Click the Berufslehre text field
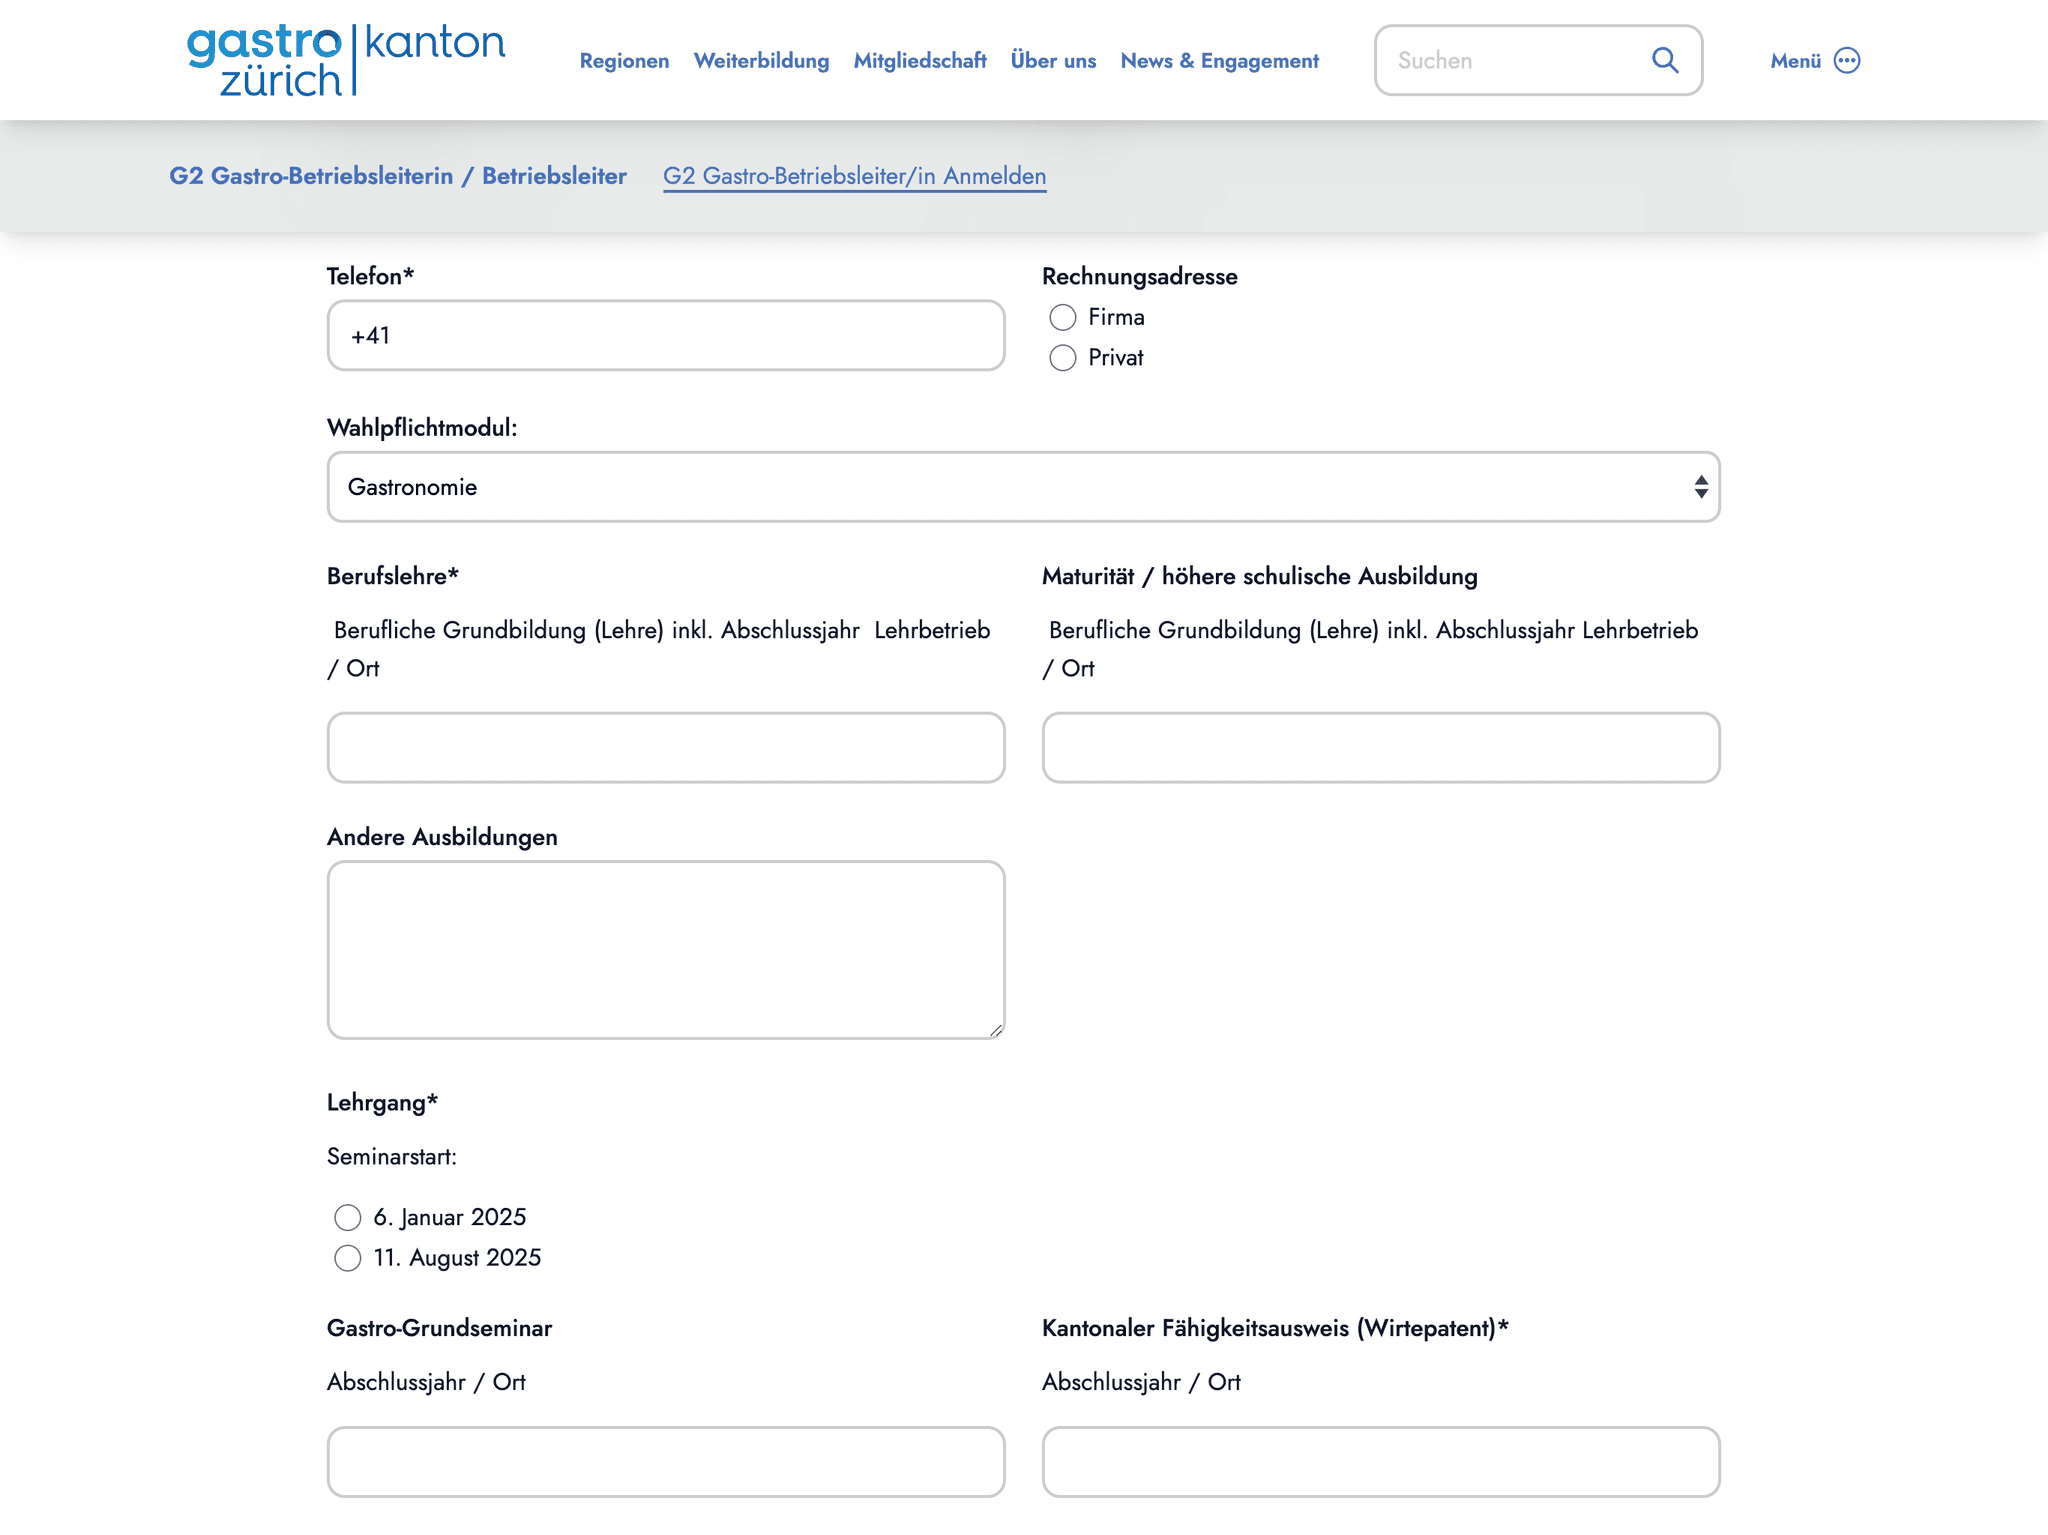This screenshot has height=1535, width=2048. pyautogui.click(x=666, y=748)
